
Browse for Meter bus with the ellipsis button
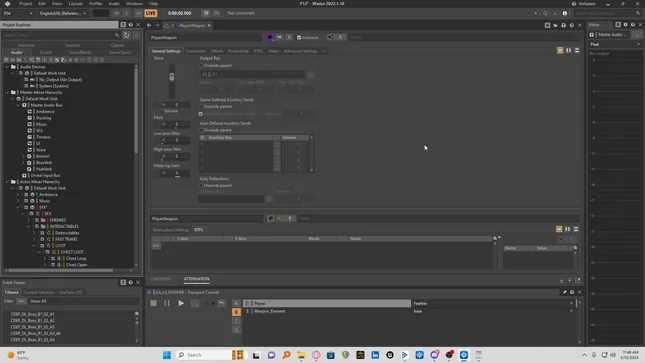(x=638, y=35)
